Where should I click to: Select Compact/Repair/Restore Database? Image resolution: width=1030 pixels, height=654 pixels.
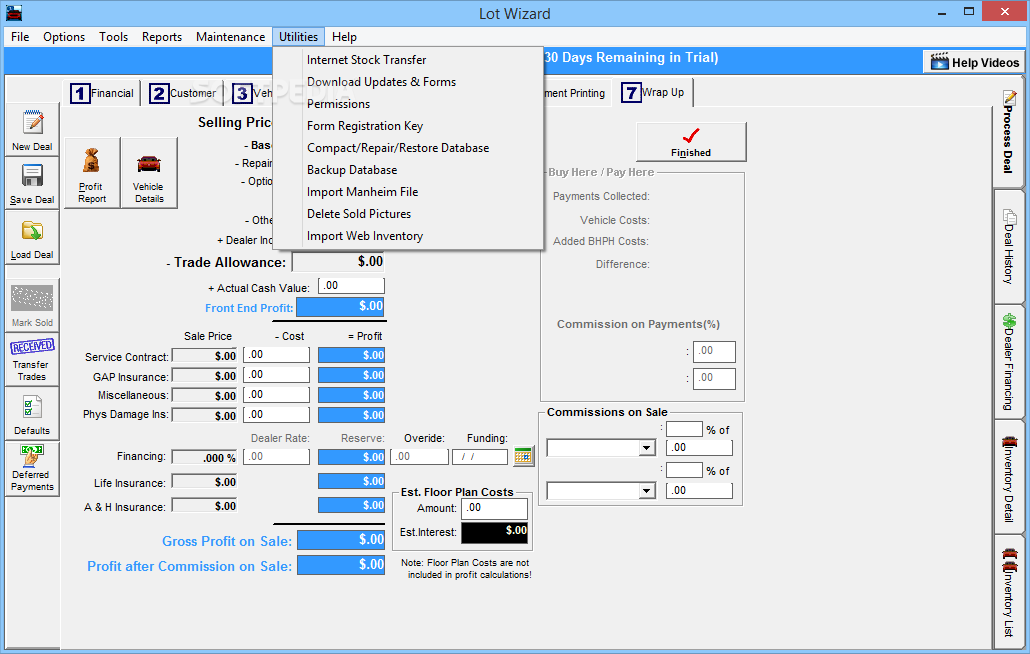pos(409,148)
